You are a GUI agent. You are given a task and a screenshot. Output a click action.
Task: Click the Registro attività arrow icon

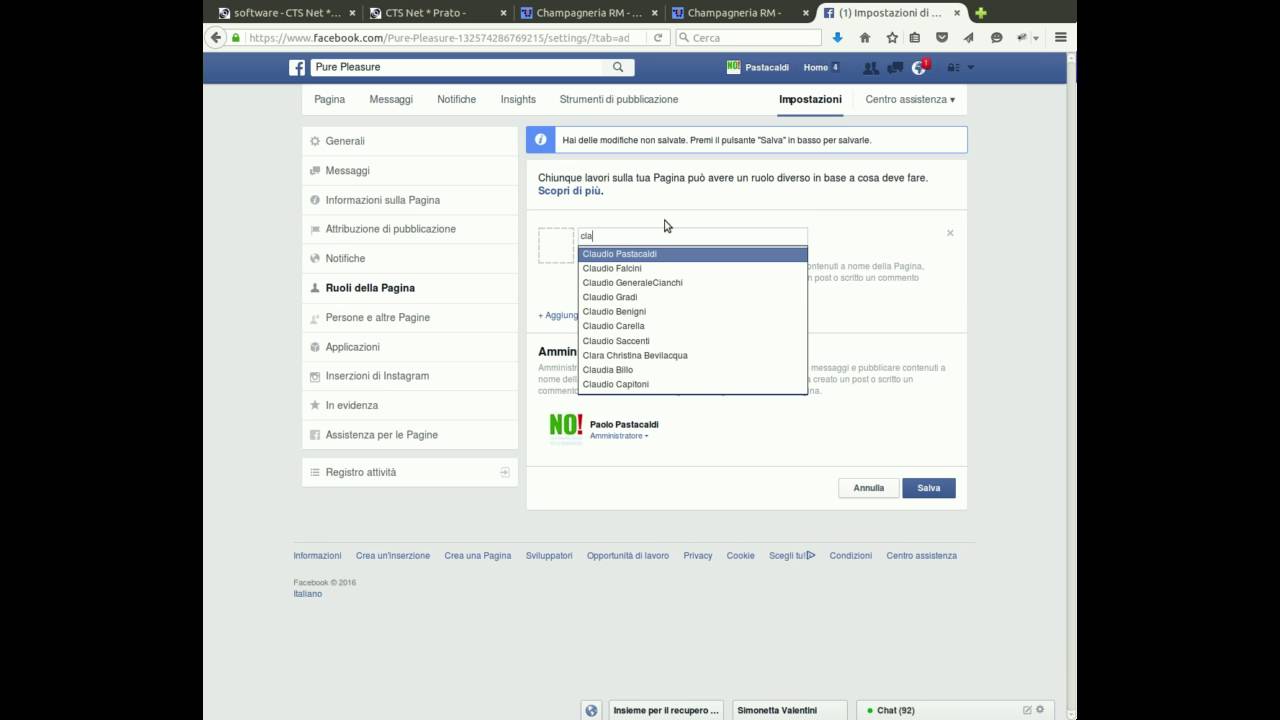click(505, 472)
